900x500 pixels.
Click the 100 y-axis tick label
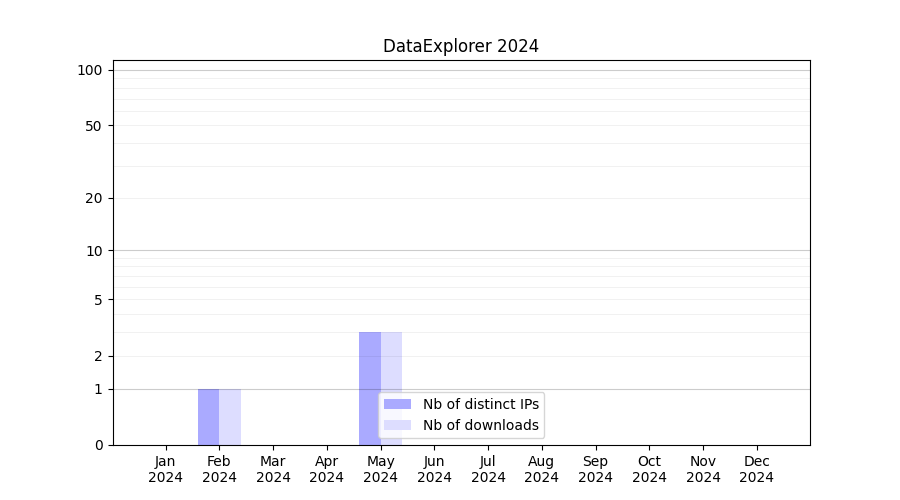coord(90,70)
